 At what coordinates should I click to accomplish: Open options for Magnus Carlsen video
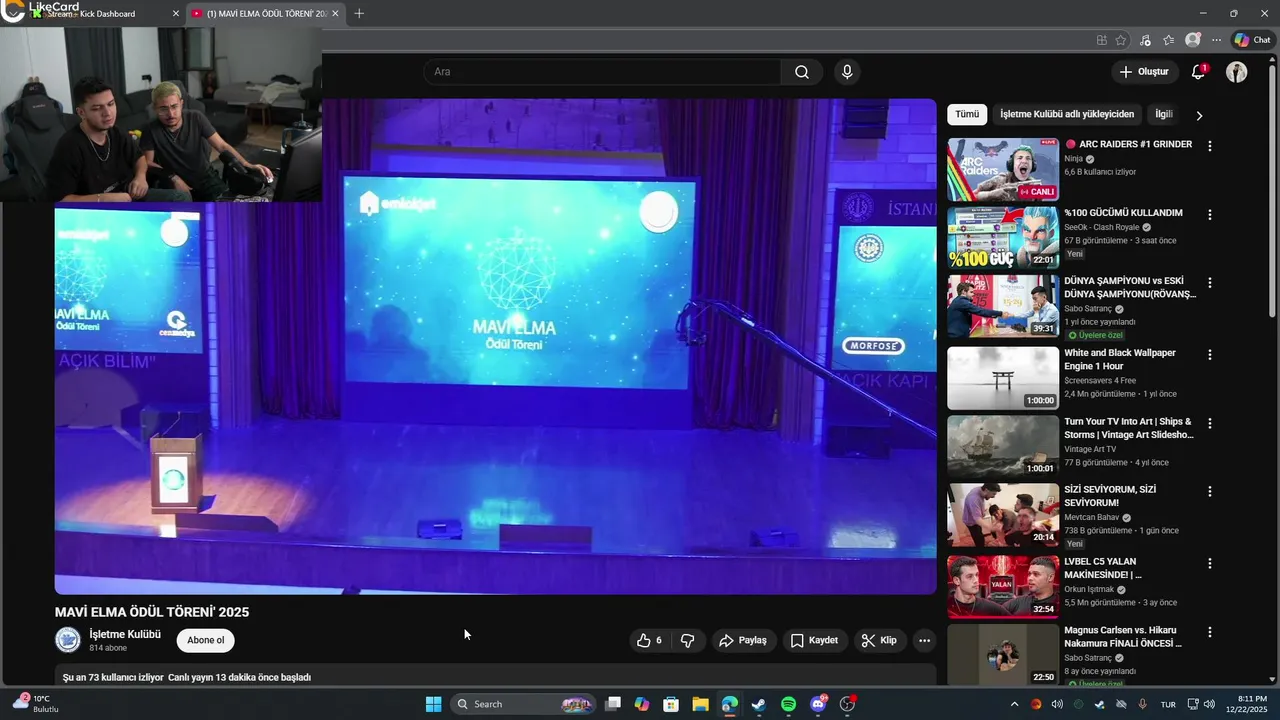click(1210, 633)
